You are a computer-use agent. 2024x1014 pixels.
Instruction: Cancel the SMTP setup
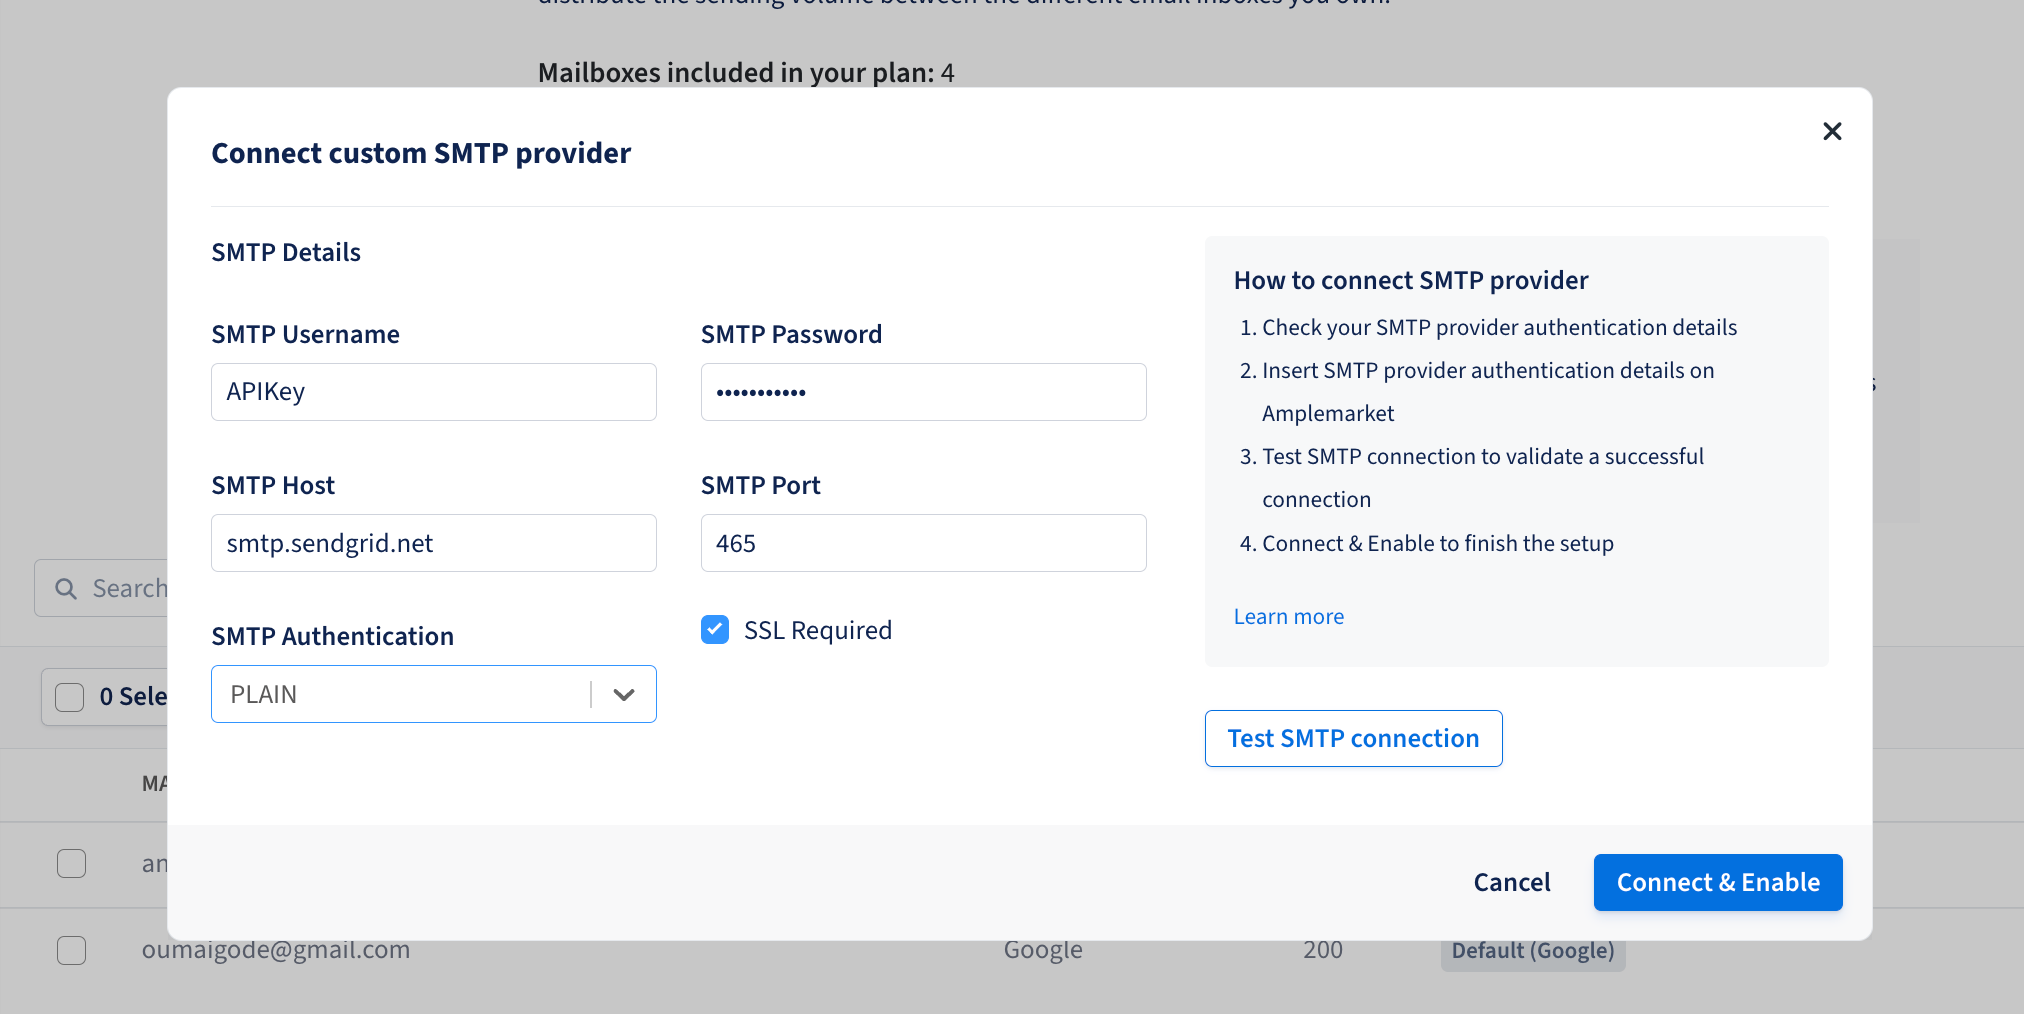[1511, 883]
